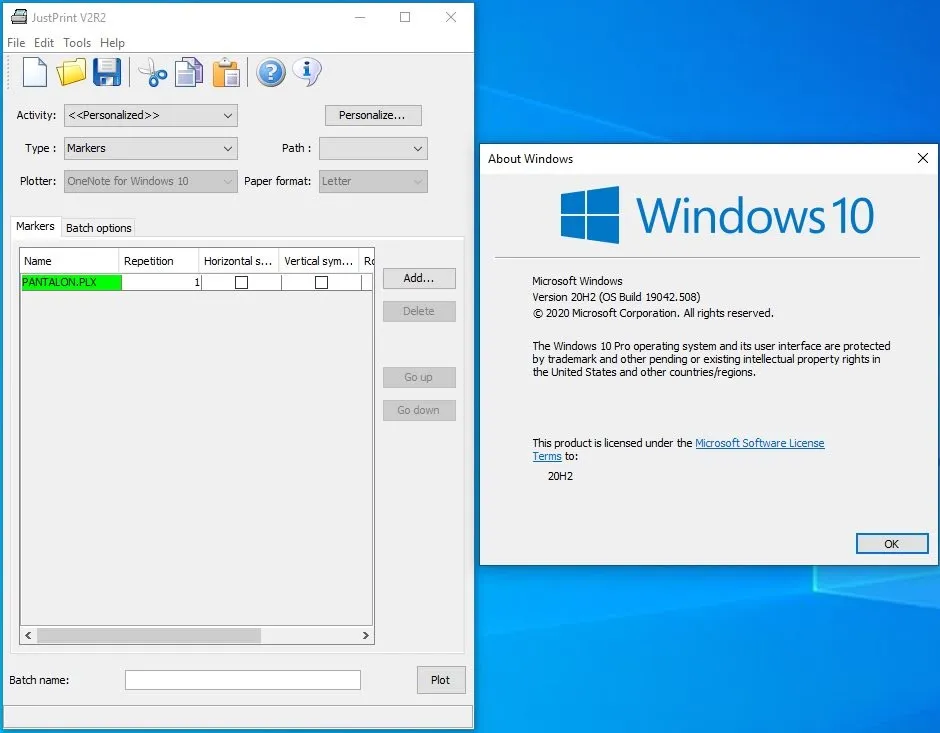Save using the floppy disk icon

coord(107,72)
